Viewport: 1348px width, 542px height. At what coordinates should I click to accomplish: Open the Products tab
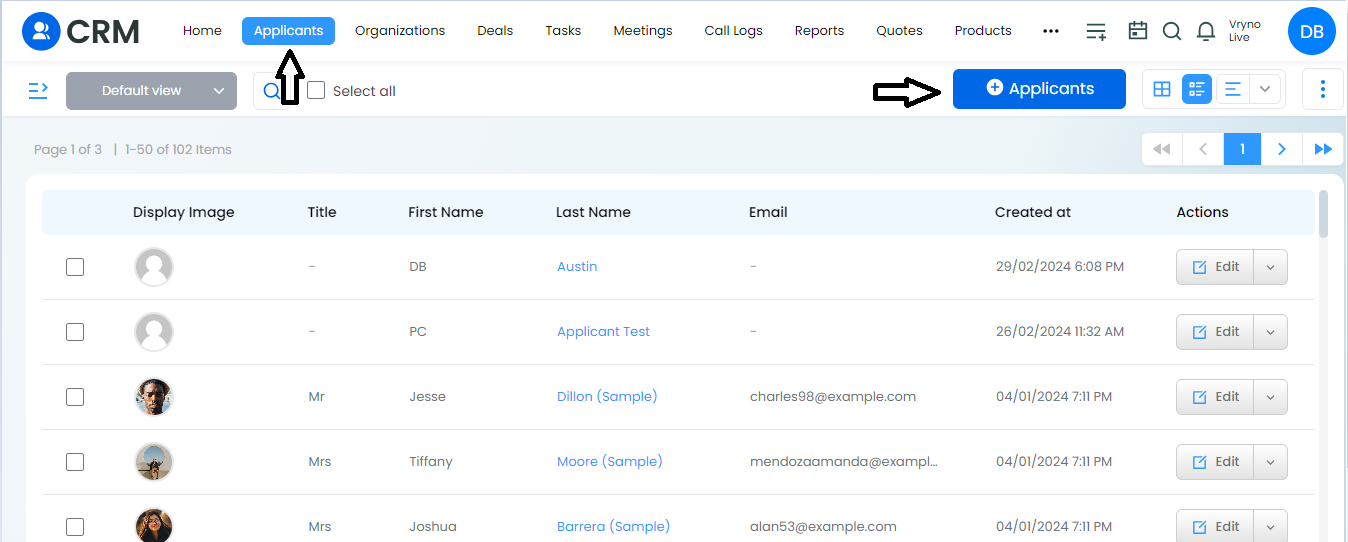coord(983,31)
